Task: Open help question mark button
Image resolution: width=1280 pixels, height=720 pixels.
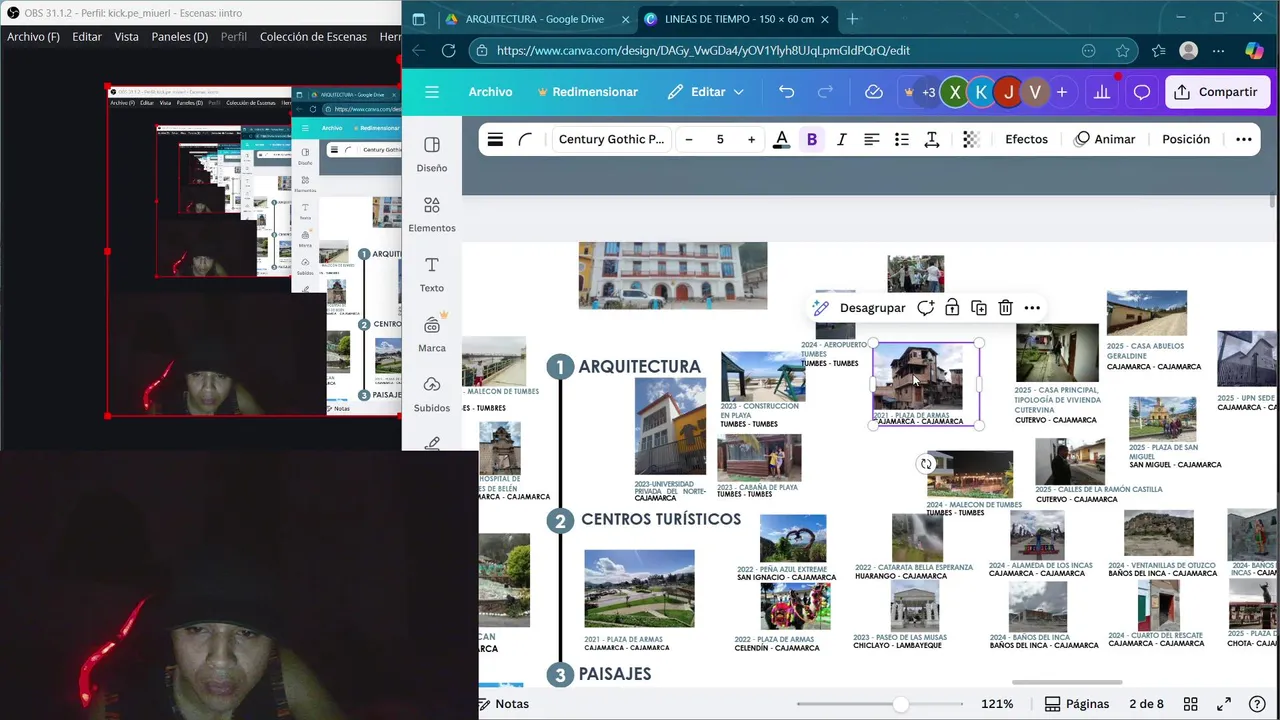Action: click(x=1257, y=704)
